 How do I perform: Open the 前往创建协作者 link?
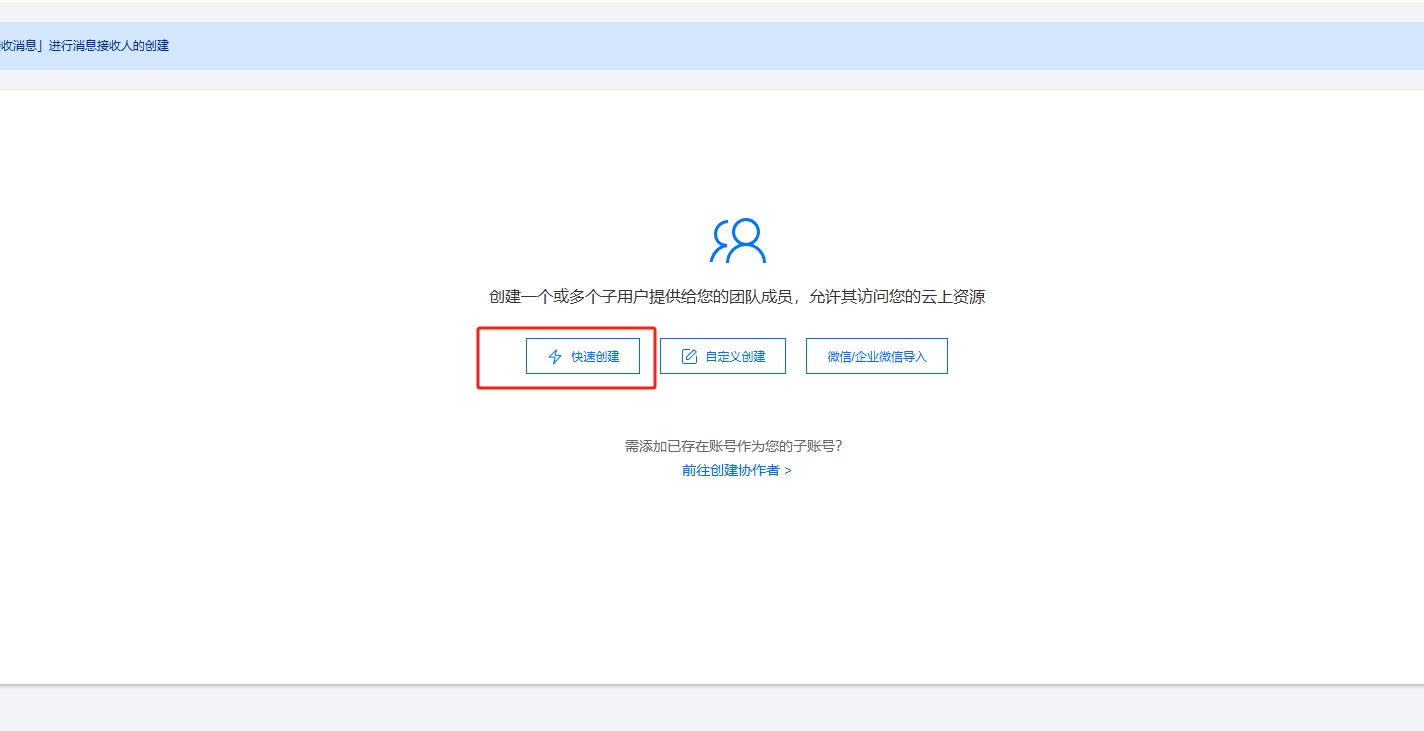(737, 470)
